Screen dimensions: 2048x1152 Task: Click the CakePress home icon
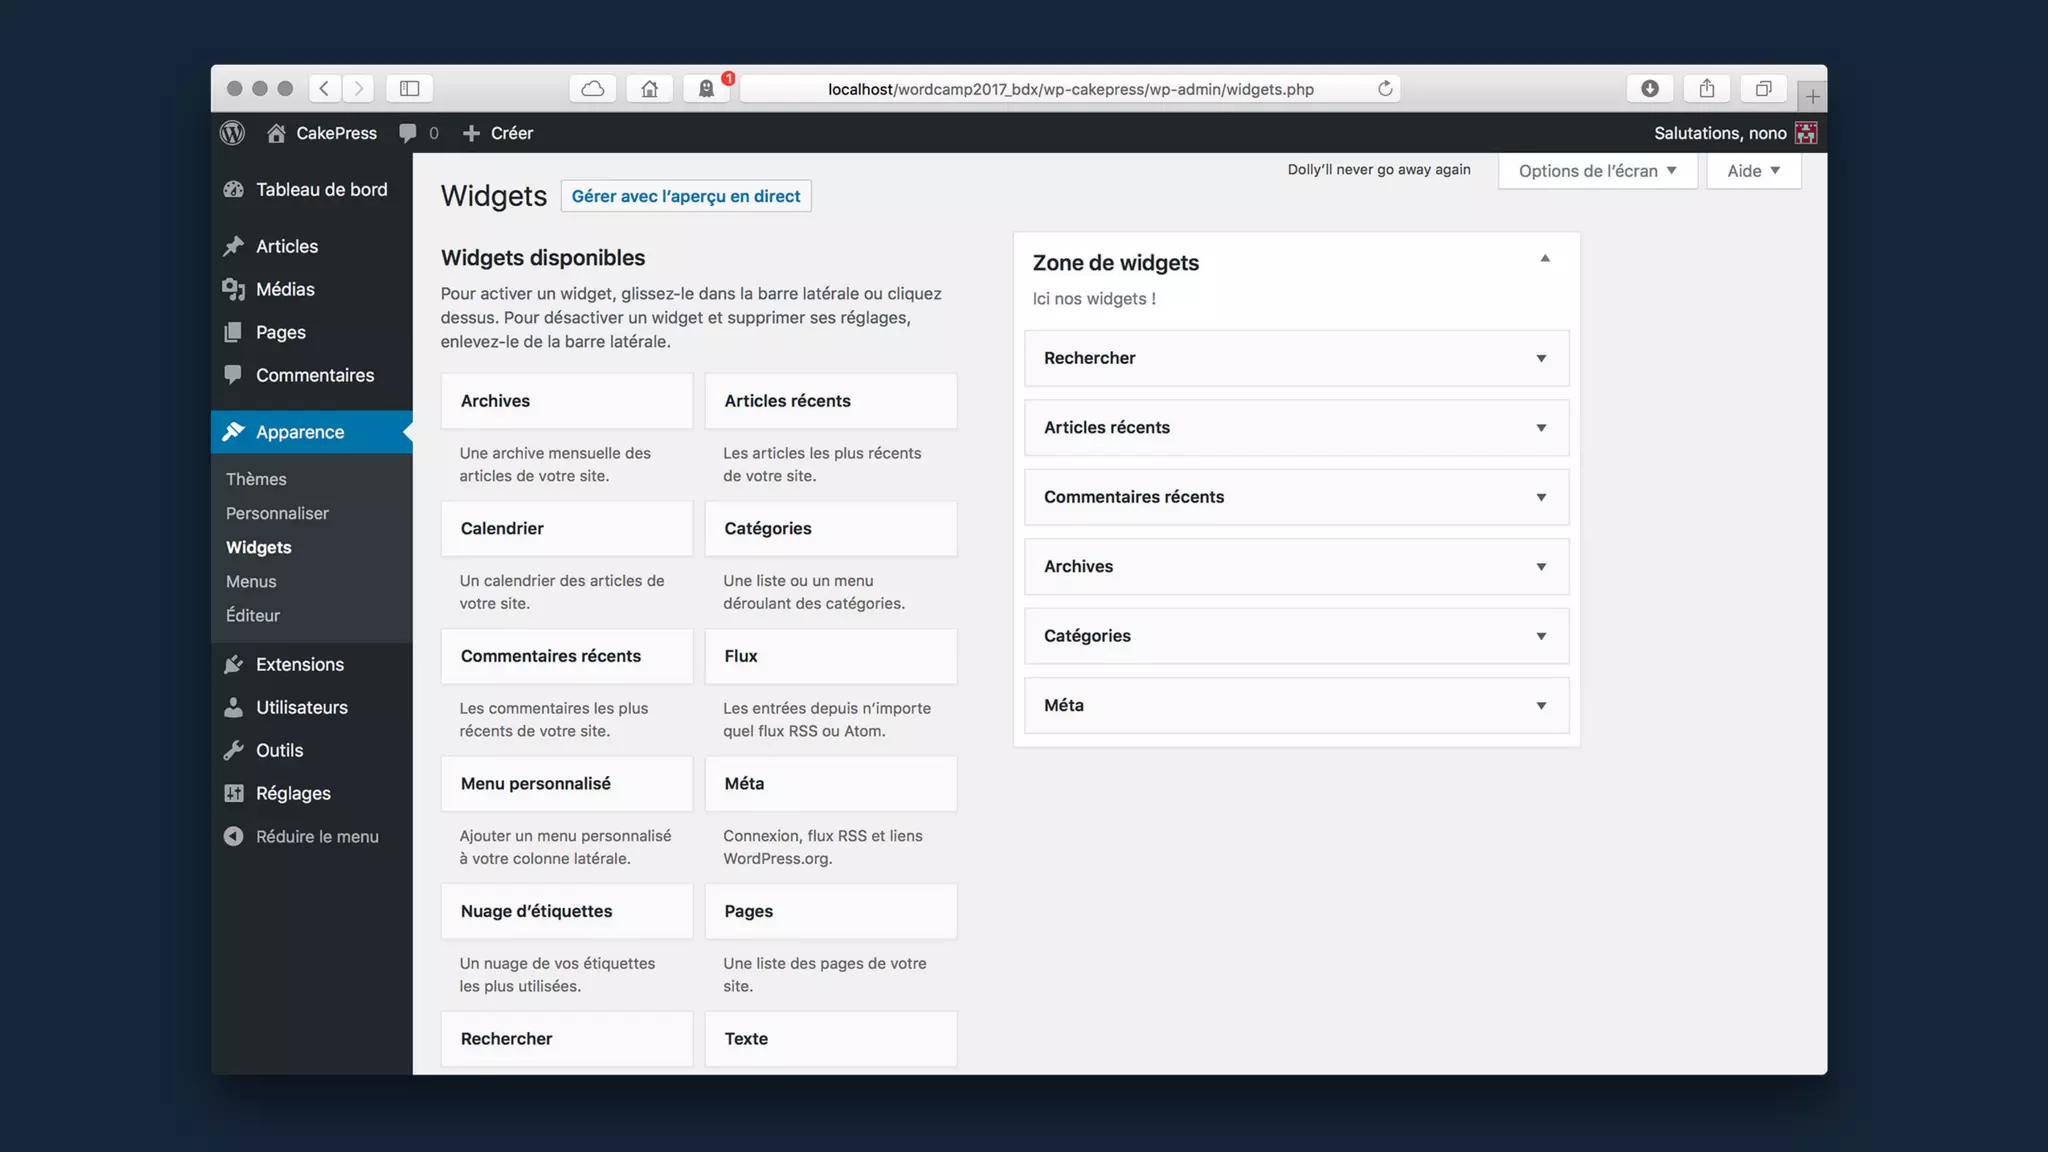277,133
